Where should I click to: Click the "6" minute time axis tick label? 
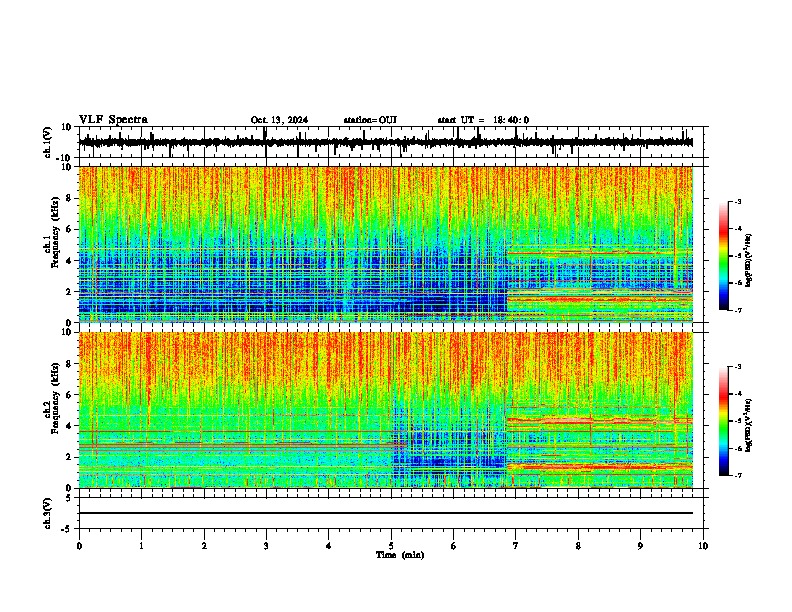click(453, 546)
